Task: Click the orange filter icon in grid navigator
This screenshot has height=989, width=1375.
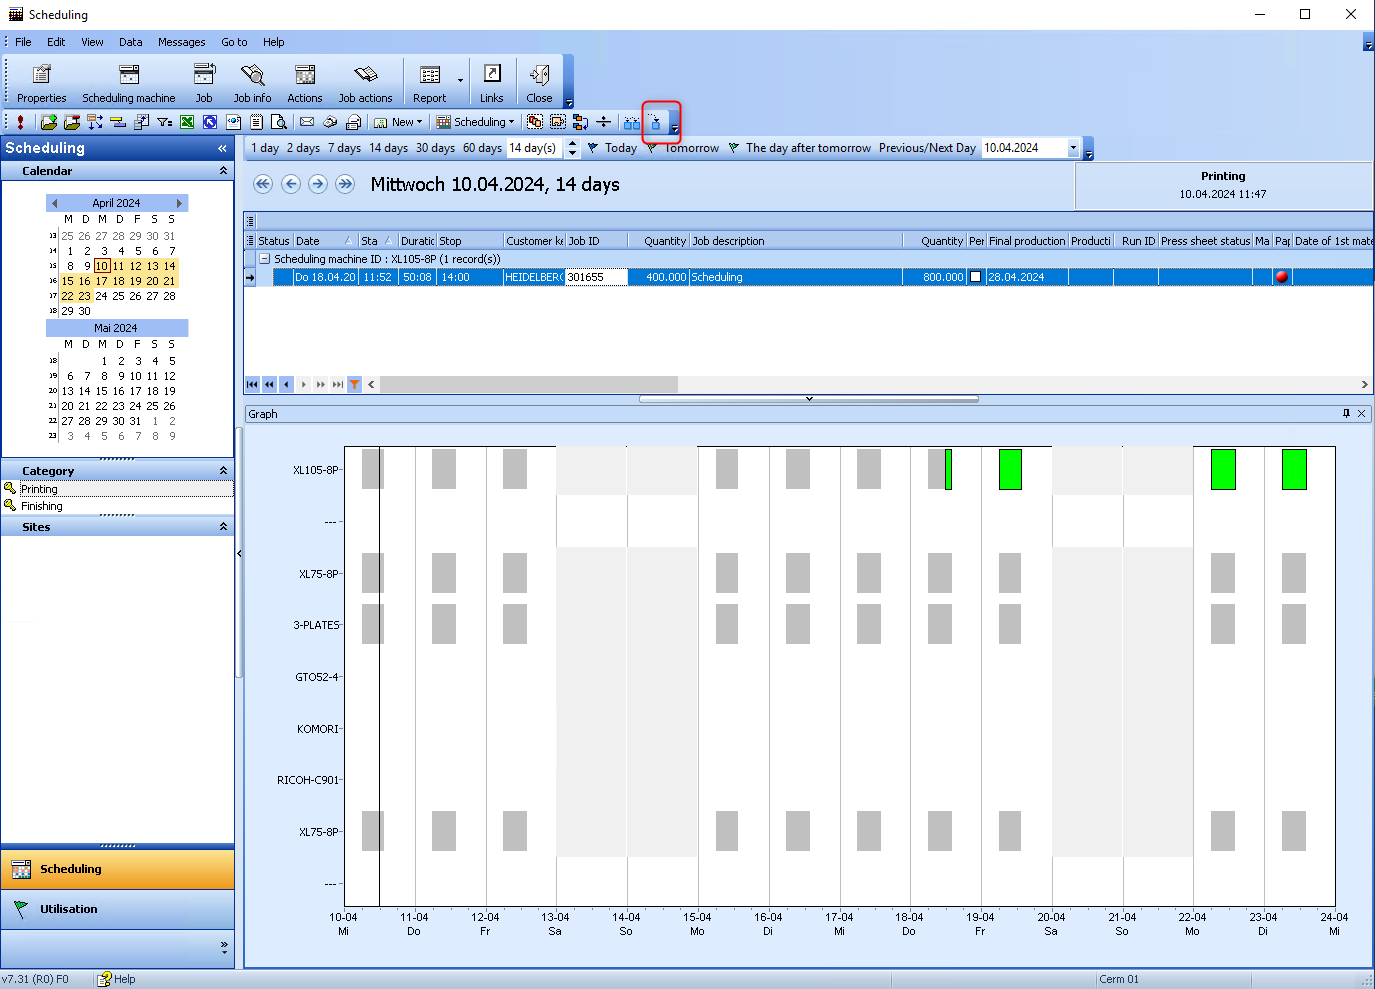Action: point(354,384)
